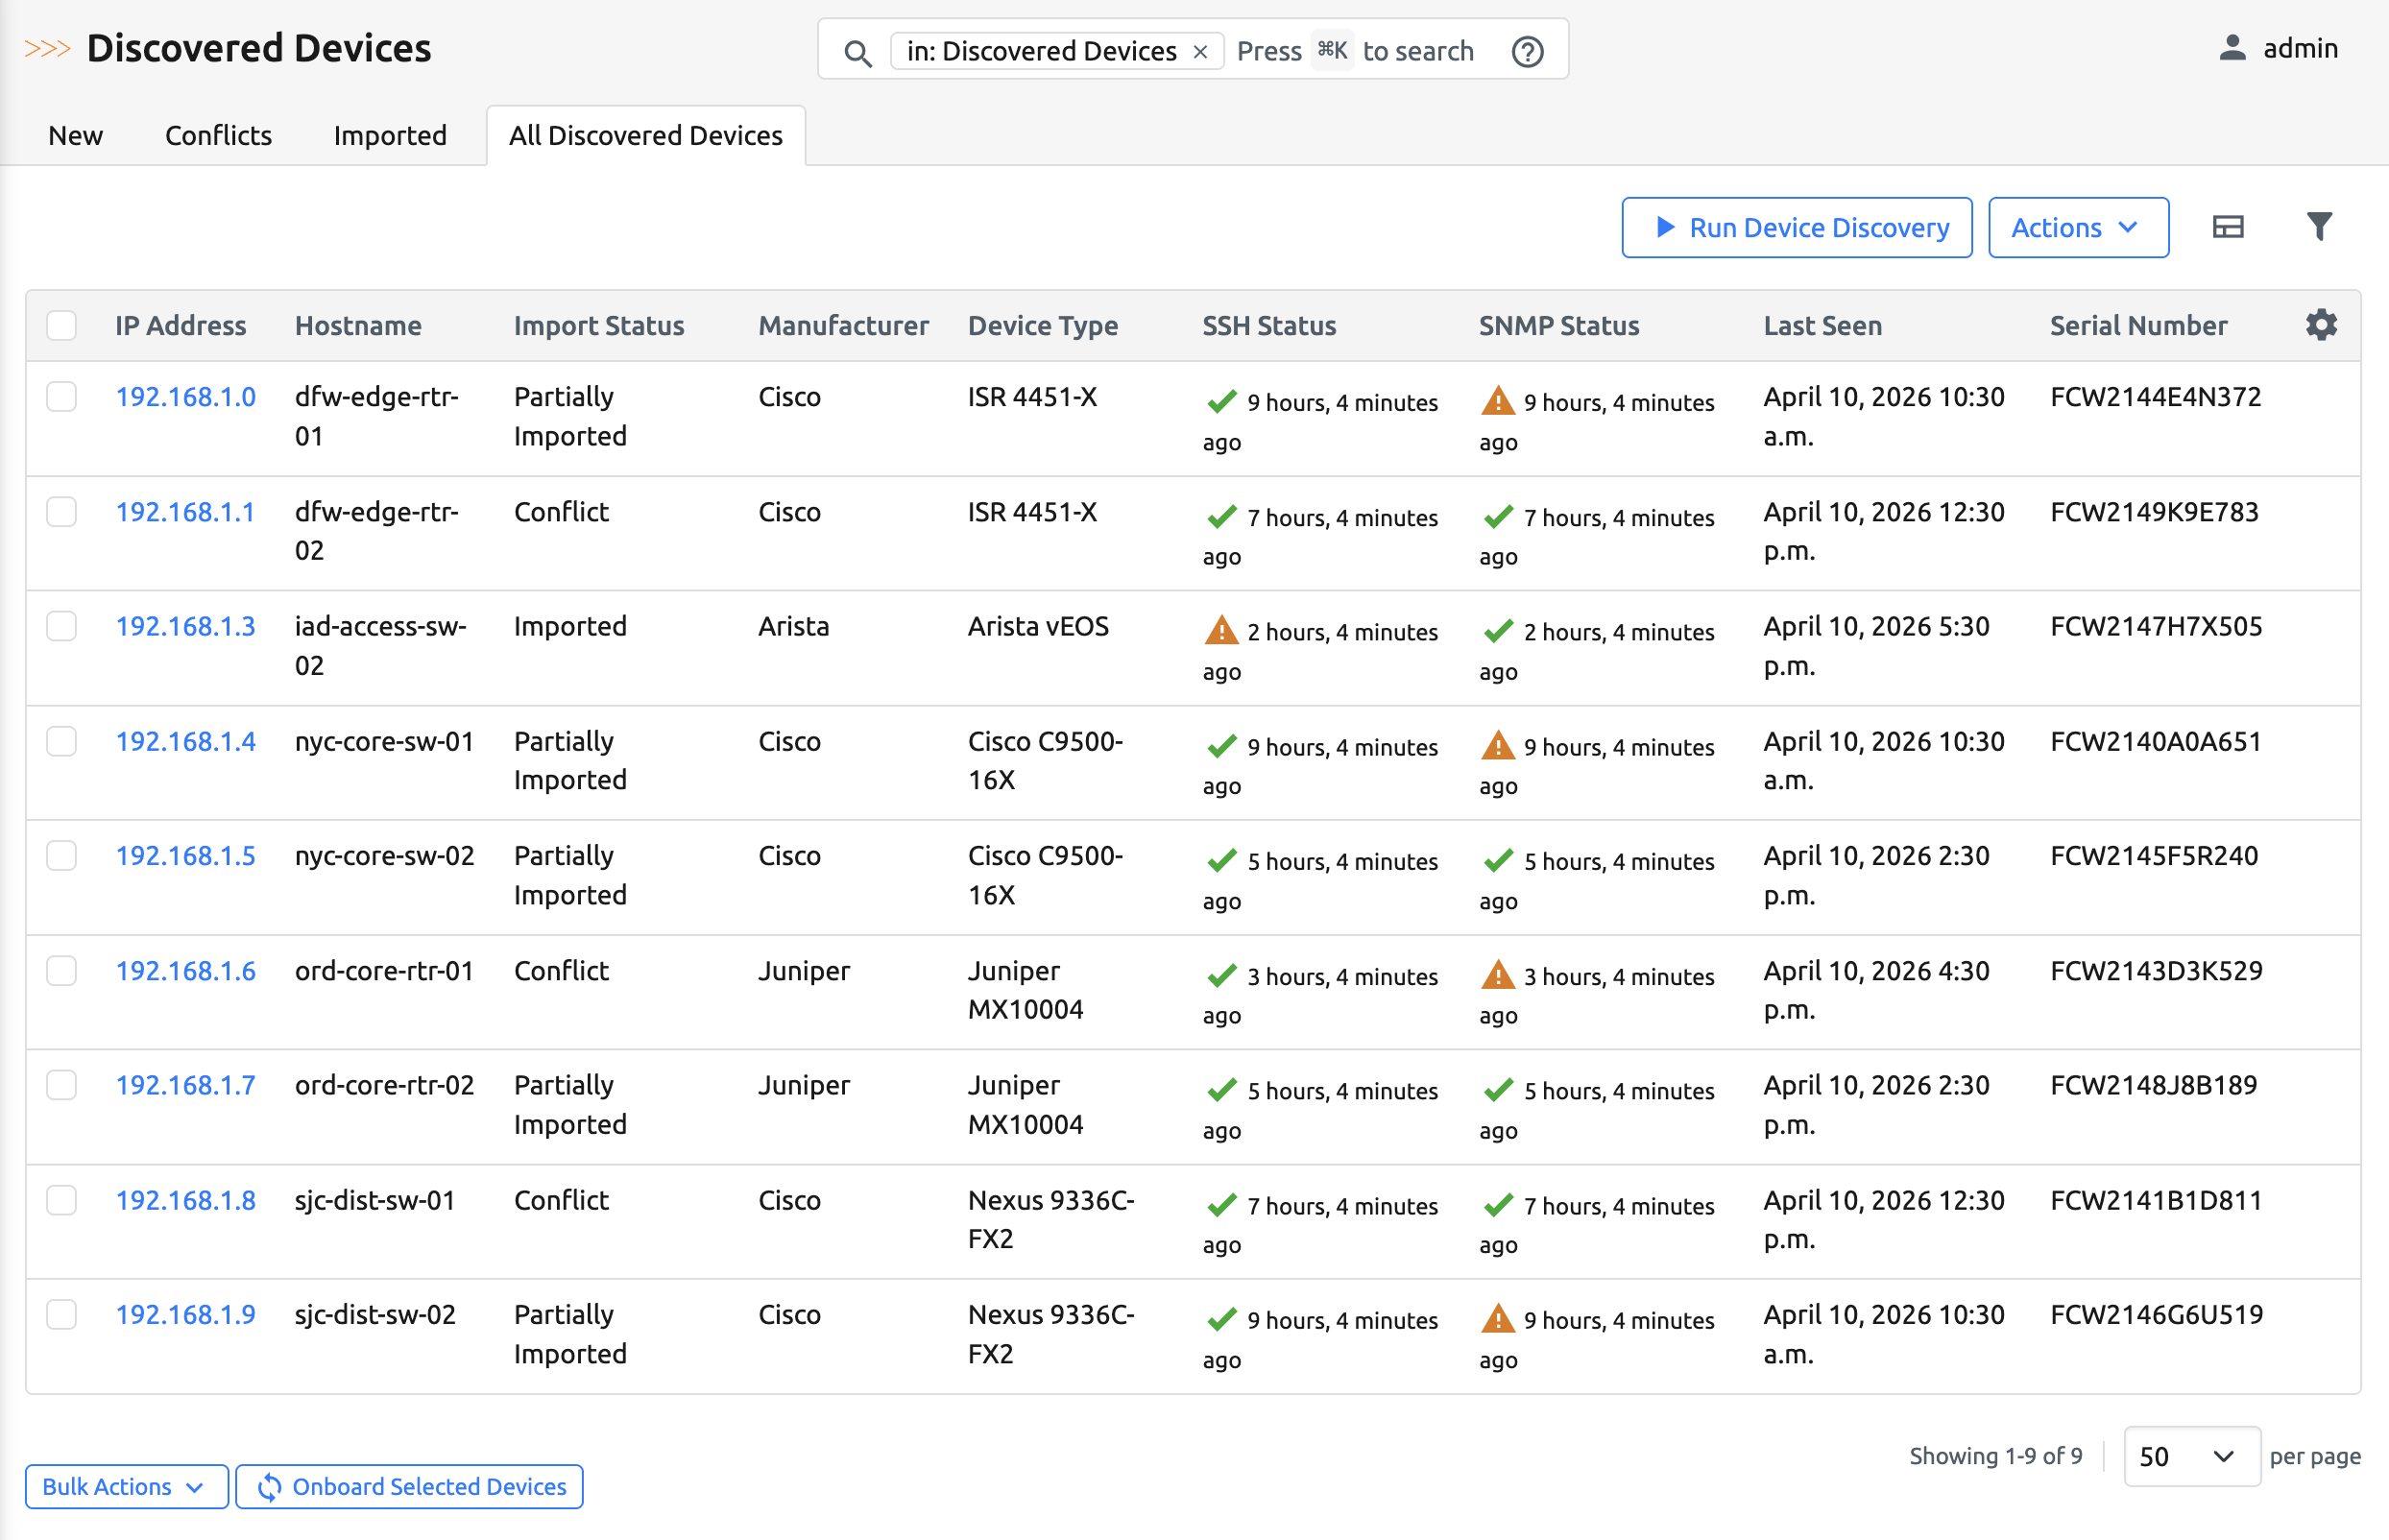The image size is (2389, 1540).
Task: Open the 192.168.1.3 device link
Action: (x=185, y=626)
